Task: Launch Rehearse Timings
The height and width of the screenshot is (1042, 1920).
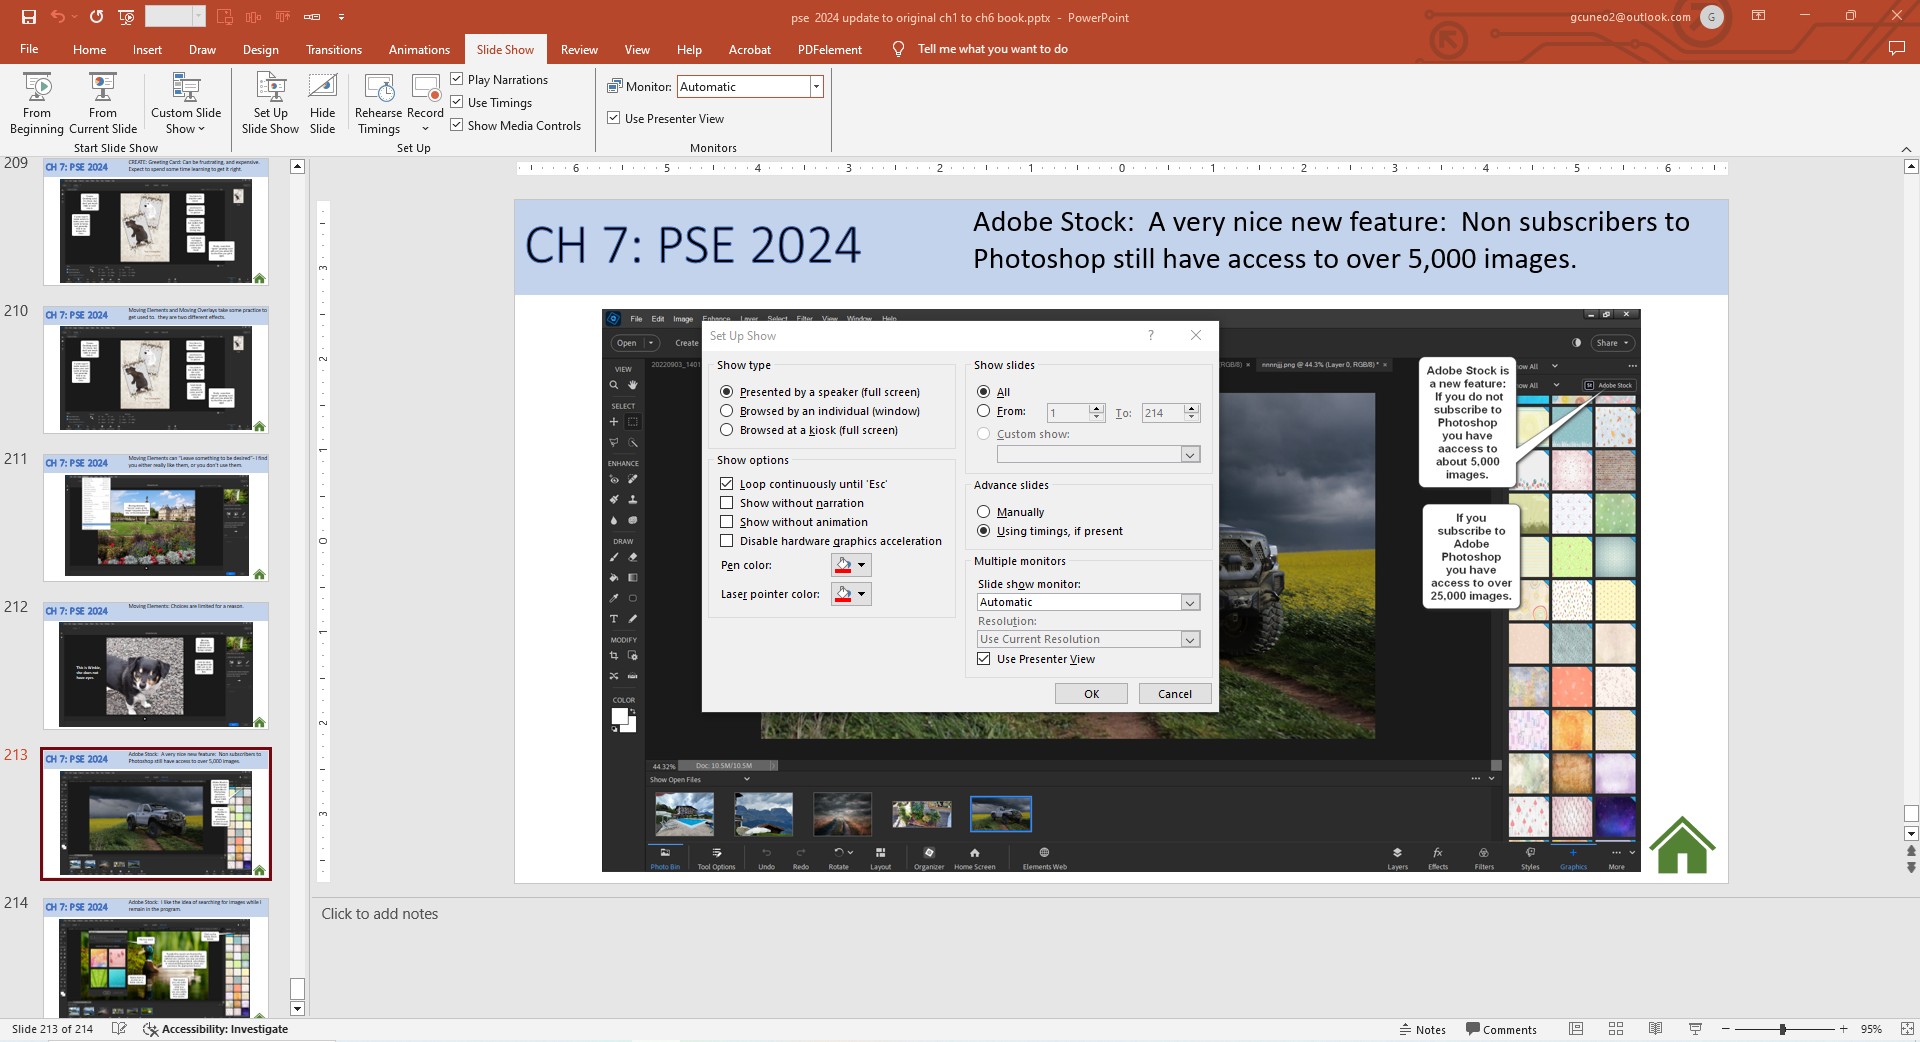Action: click(379, 102)
